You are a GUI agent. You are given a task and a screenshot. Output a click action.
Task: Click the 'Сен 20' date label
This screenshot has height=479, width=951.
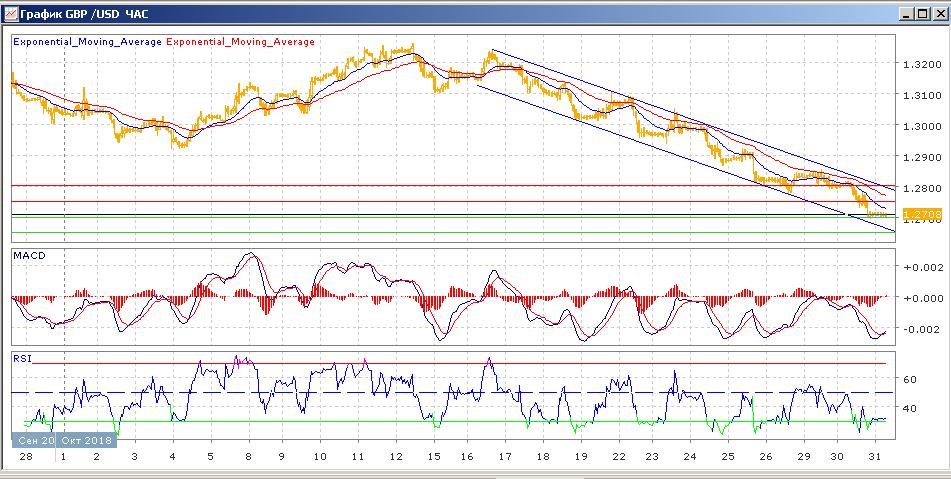(37, 439)
